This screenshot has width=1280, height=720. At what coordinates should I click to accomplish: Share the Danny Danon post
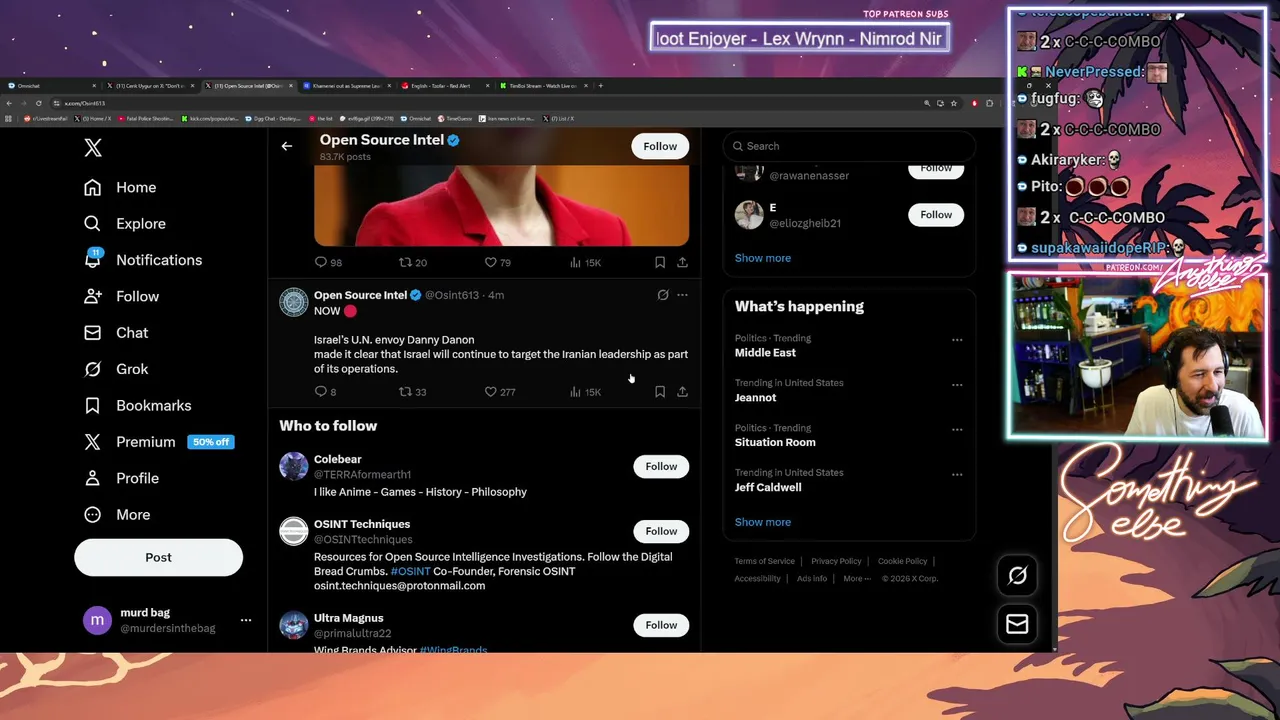click(682, 392)
